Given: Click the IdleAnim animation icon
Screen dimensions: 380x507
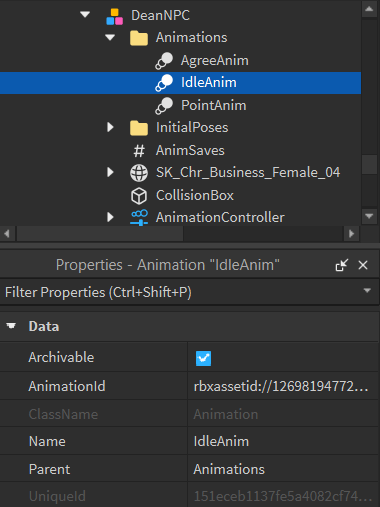Looking at the screenshot, I should 164,83.
